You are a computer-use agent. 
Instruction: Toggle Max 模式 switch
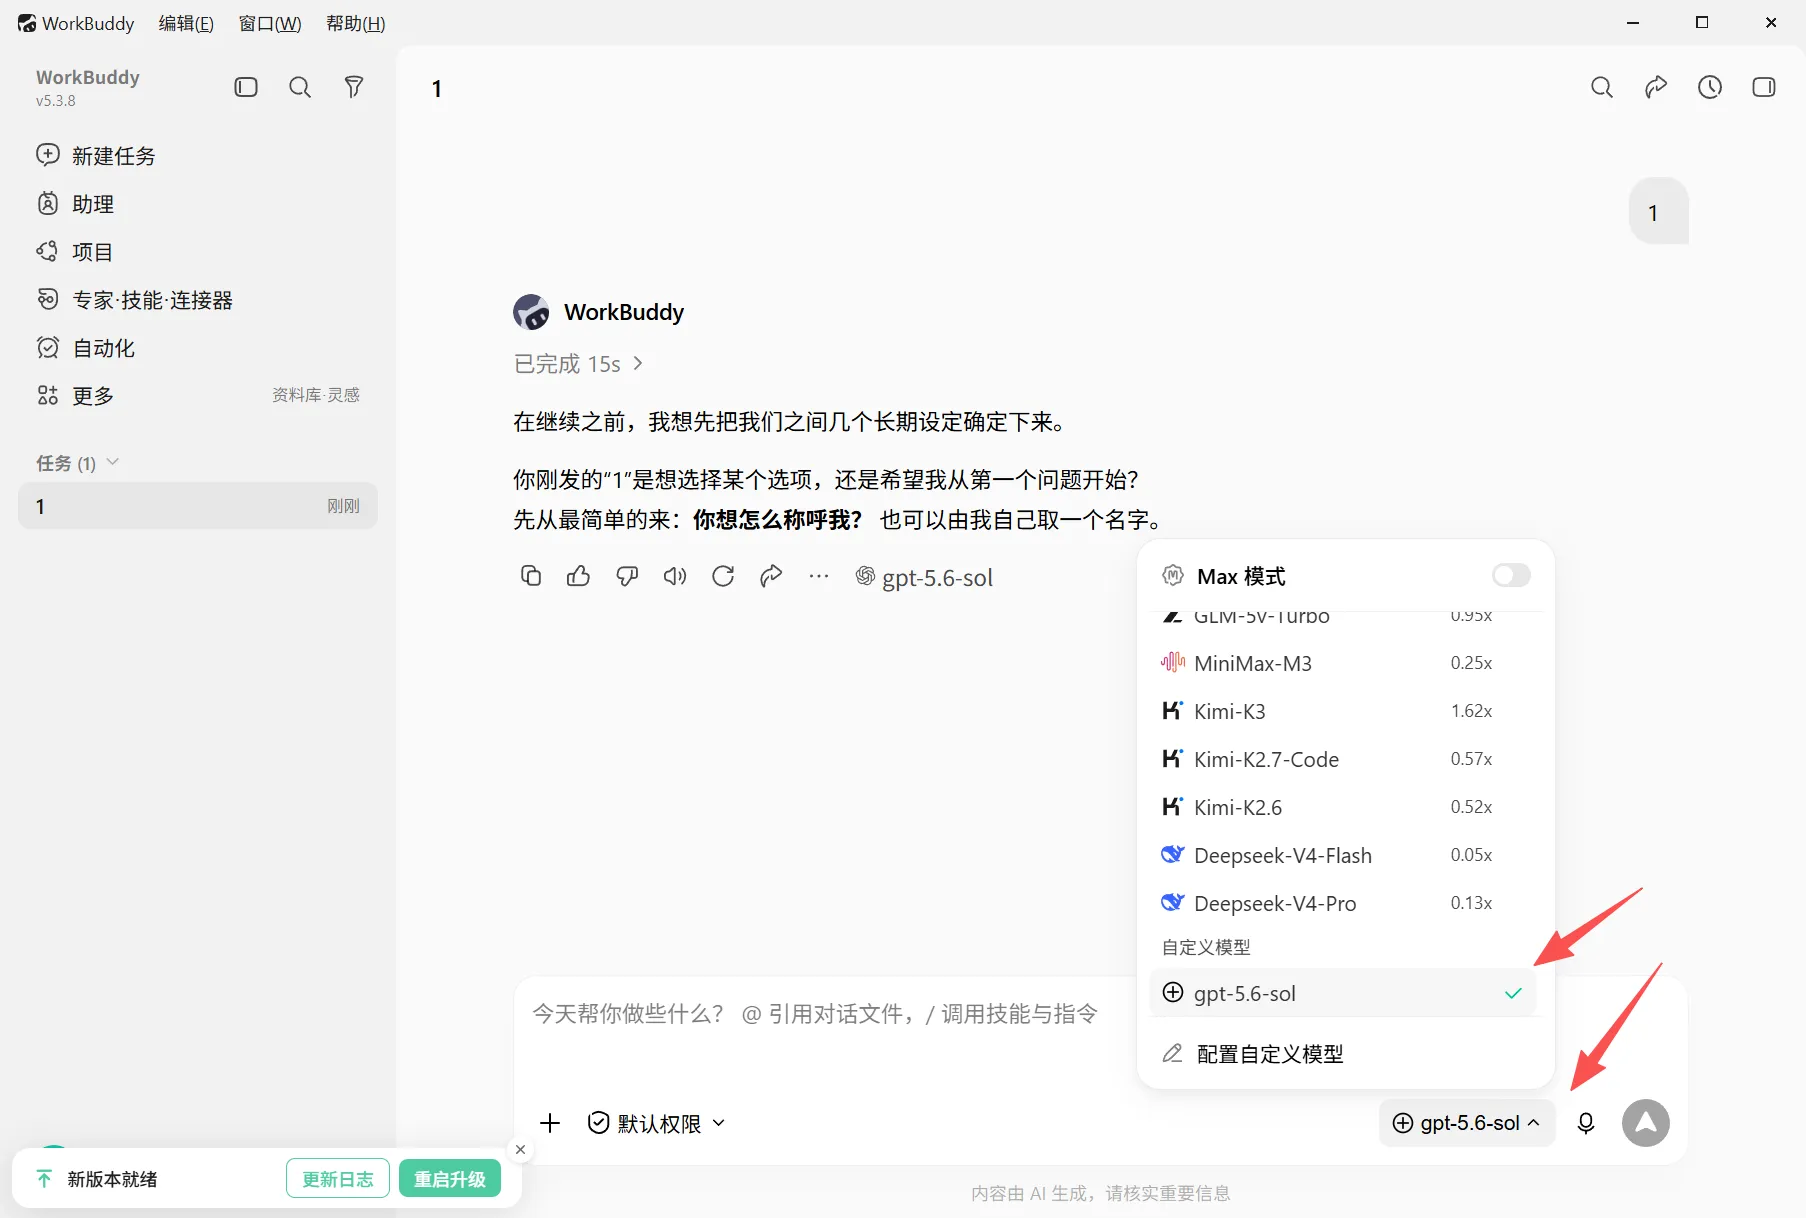(1511, 575)
